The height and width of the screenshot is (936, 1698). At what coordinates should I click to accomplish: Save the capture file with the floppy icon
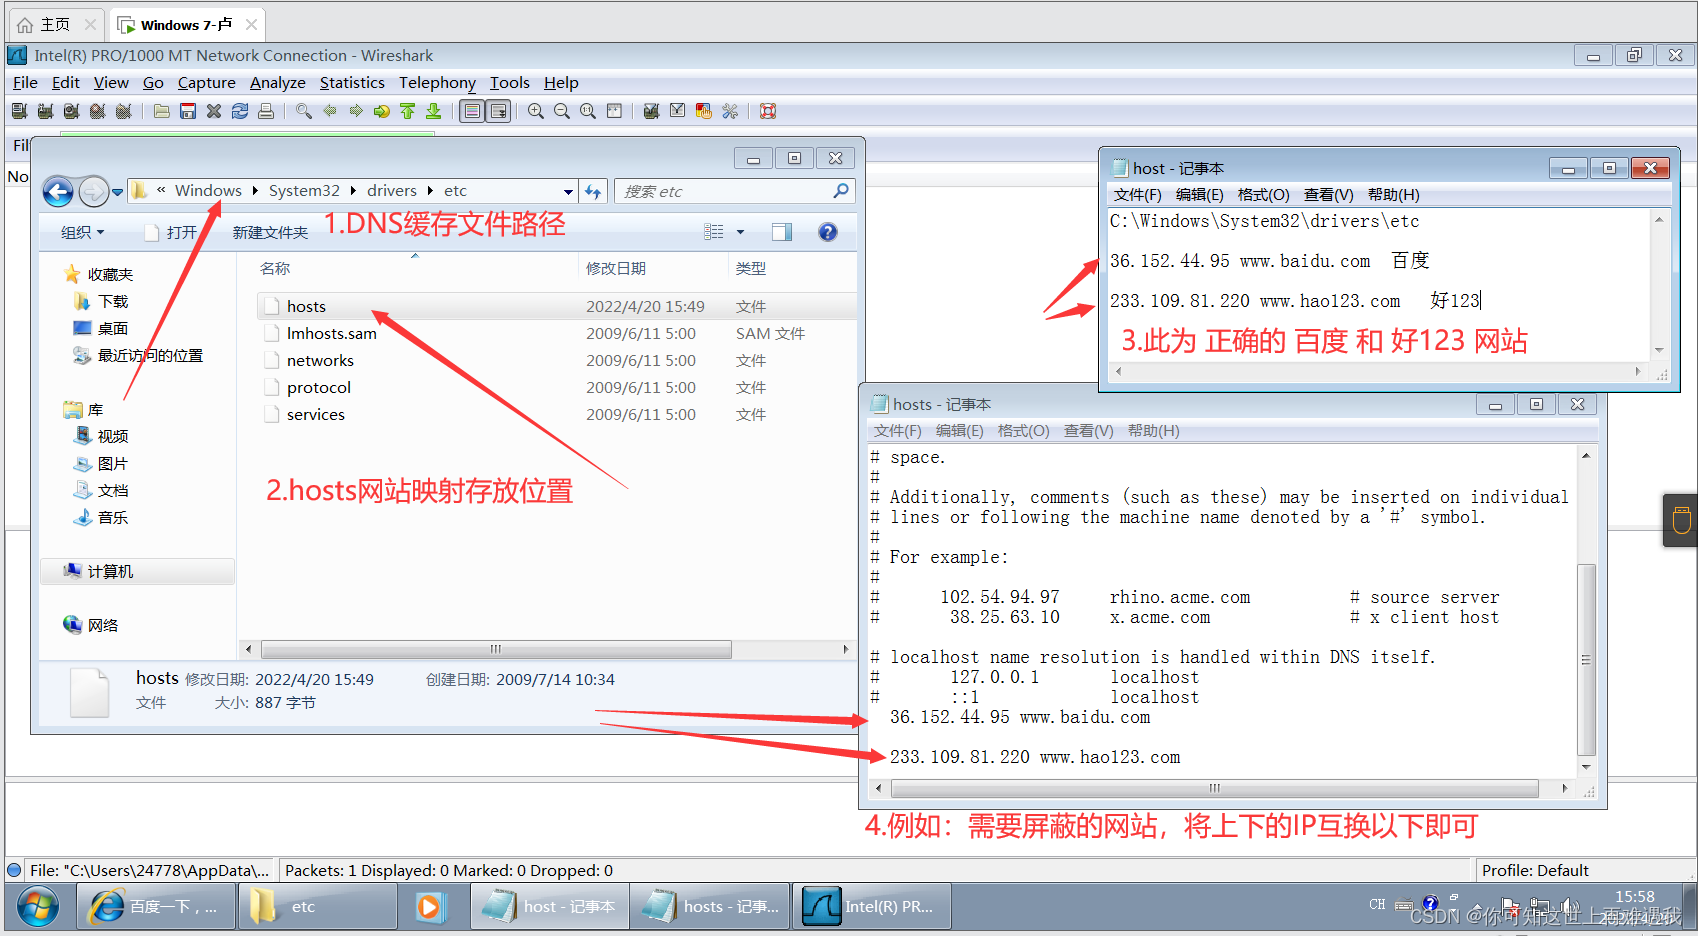pyautogui.click(x=188, y=111)
